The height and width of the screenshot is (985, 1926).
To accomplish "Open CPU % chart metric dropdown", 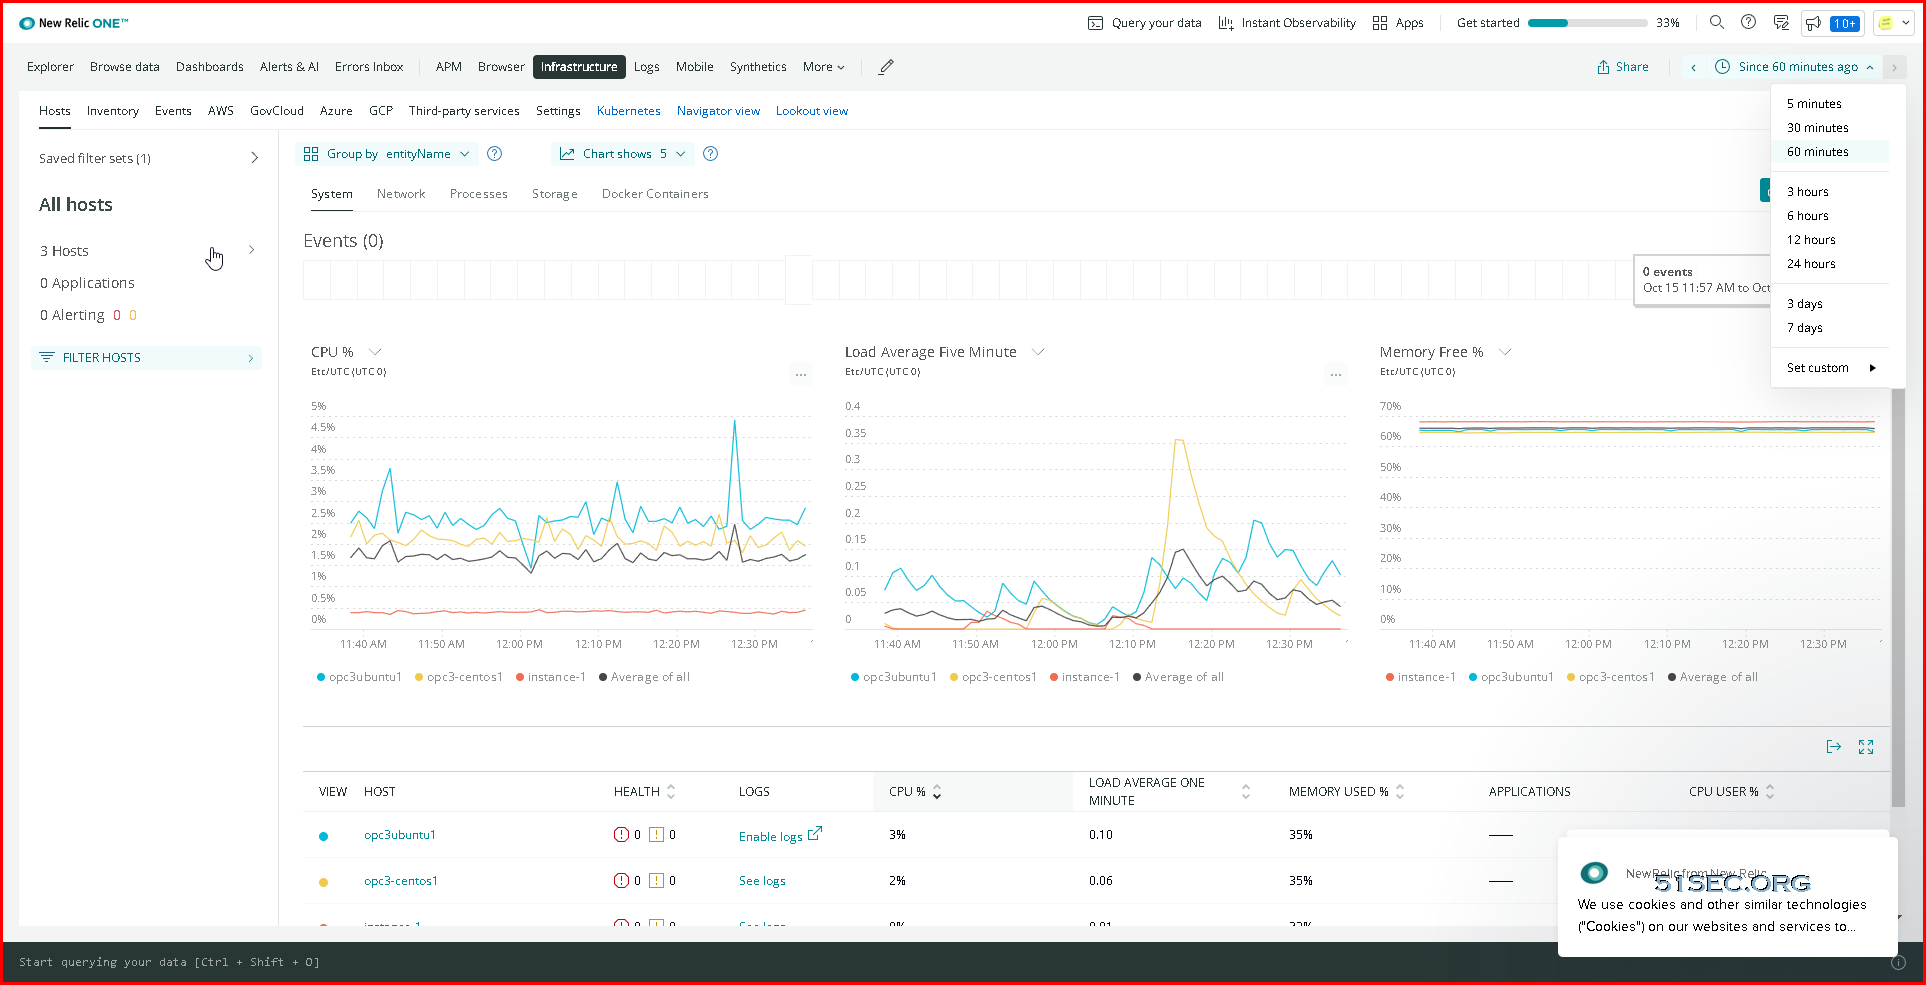I will 375,352.
